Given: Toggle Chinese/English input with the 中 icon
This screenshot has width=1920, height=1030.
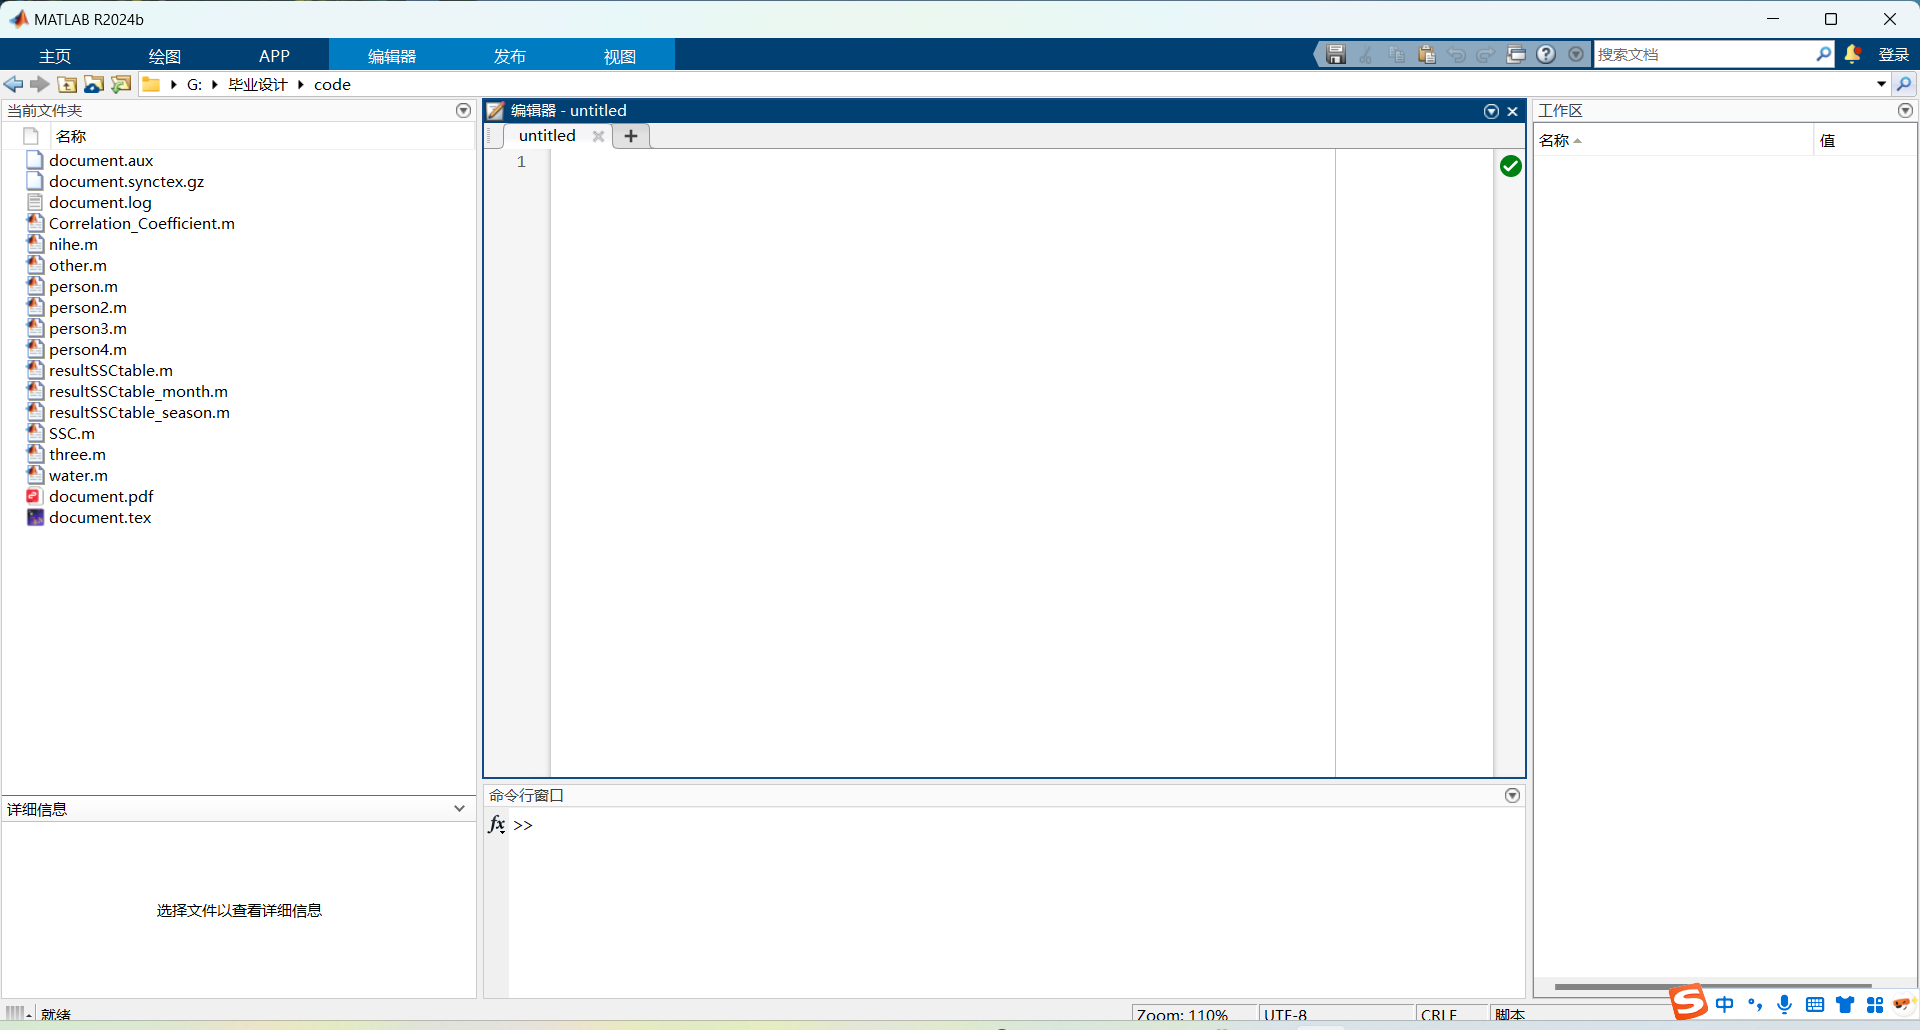Looking at the screenshot, I should [x=1725, y=1004].
